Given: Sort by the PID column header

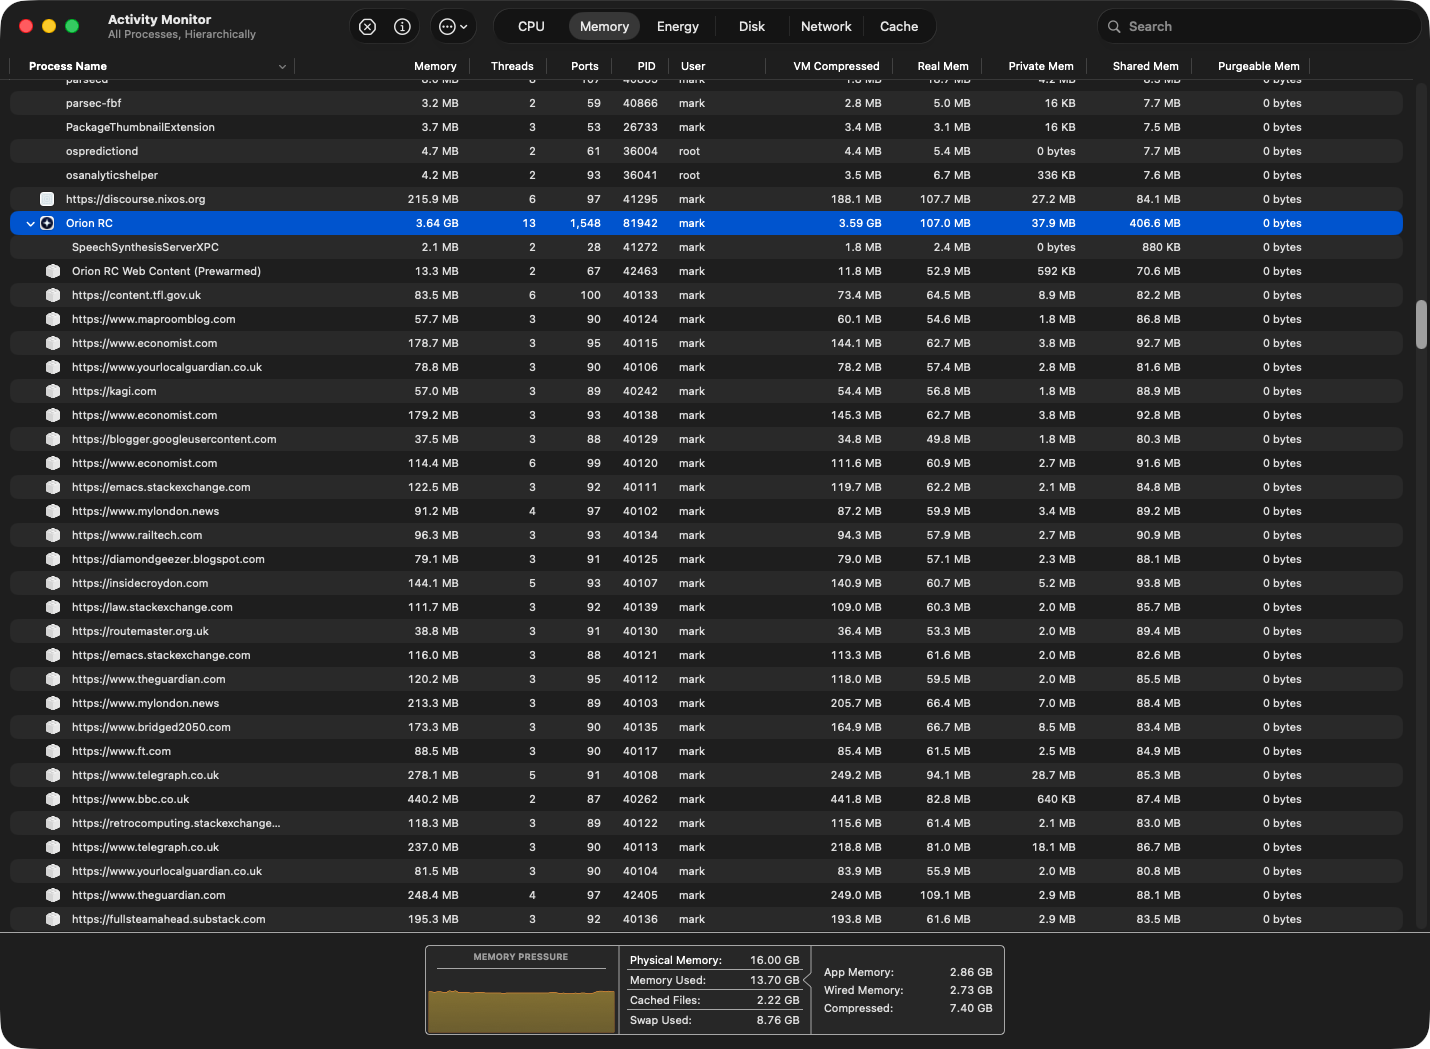Looking at the screenshot, I should pyautogui.click(x=647, y=66).
